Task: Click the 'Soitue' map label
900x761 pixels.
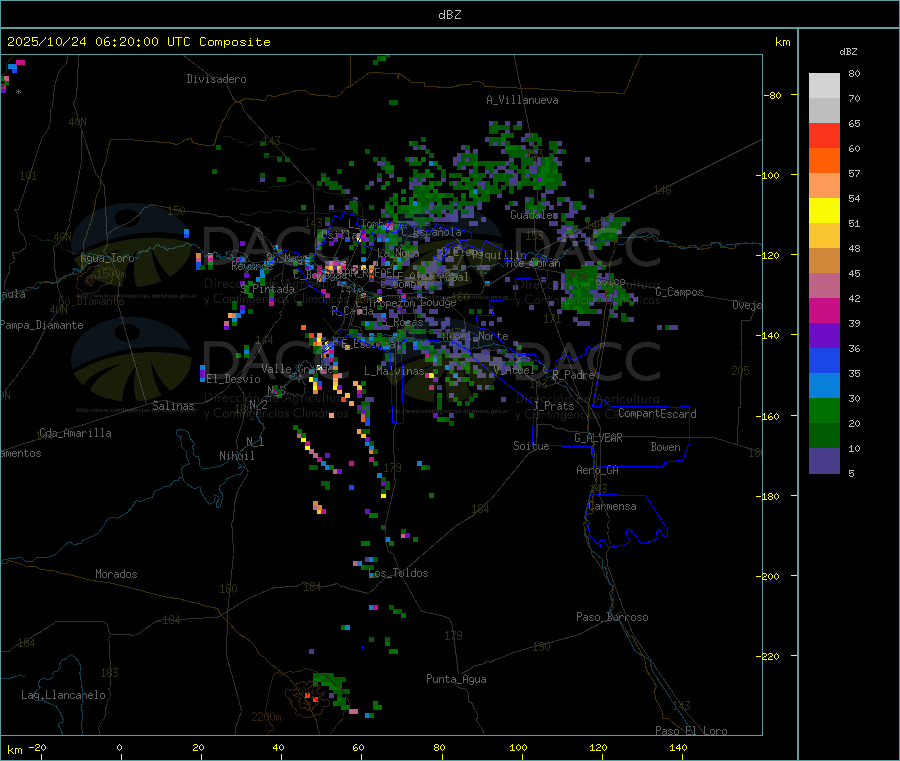Action: point(531,446)
